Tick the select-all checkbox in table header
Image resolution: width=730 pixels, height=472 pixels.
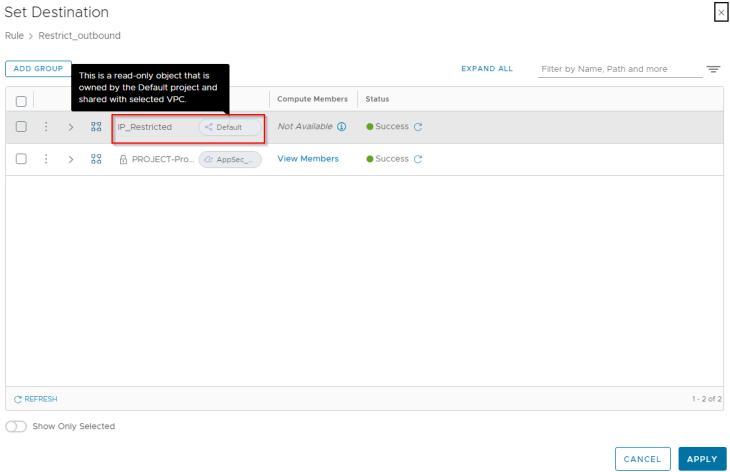tap(21, 101)
